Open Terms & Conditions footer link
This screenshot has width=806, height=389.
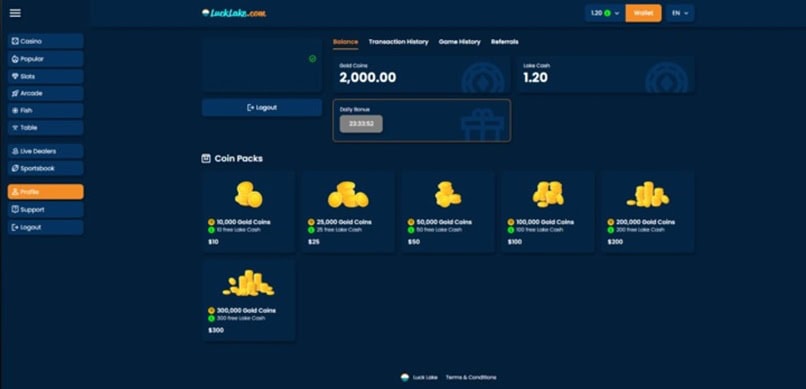471,377
